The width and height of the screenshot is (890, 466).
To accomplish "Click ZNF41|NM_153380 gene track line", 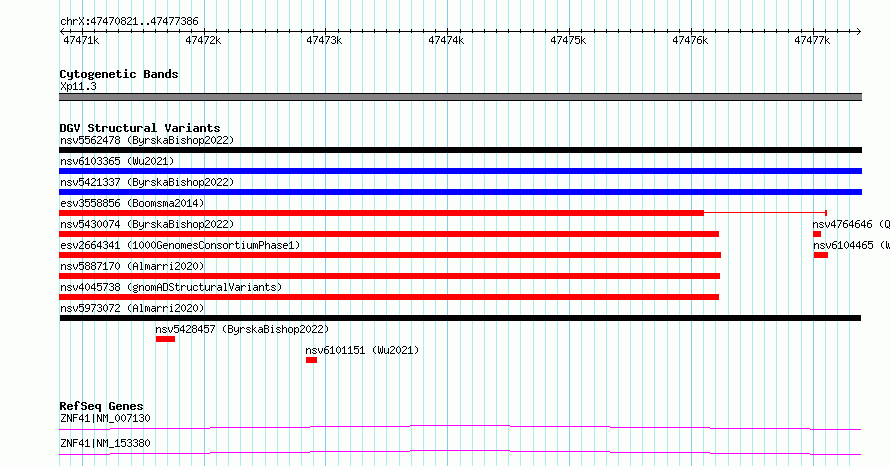I will (x=460, y=452).
